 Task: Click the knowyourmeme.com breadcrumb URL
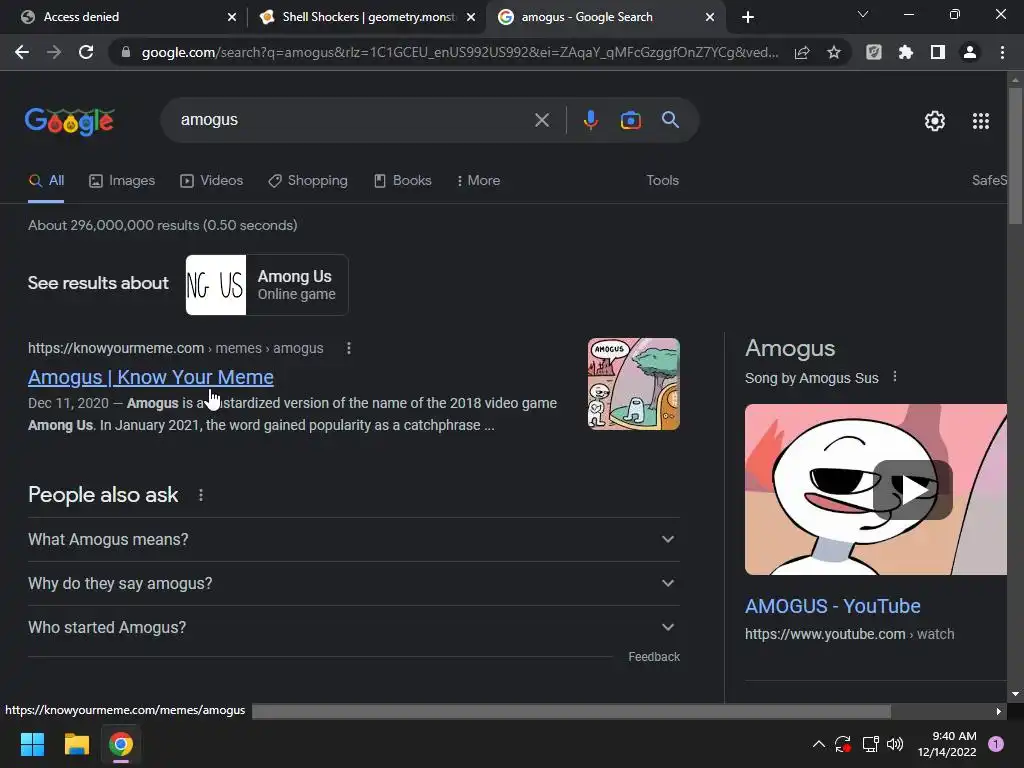point(176,348)
